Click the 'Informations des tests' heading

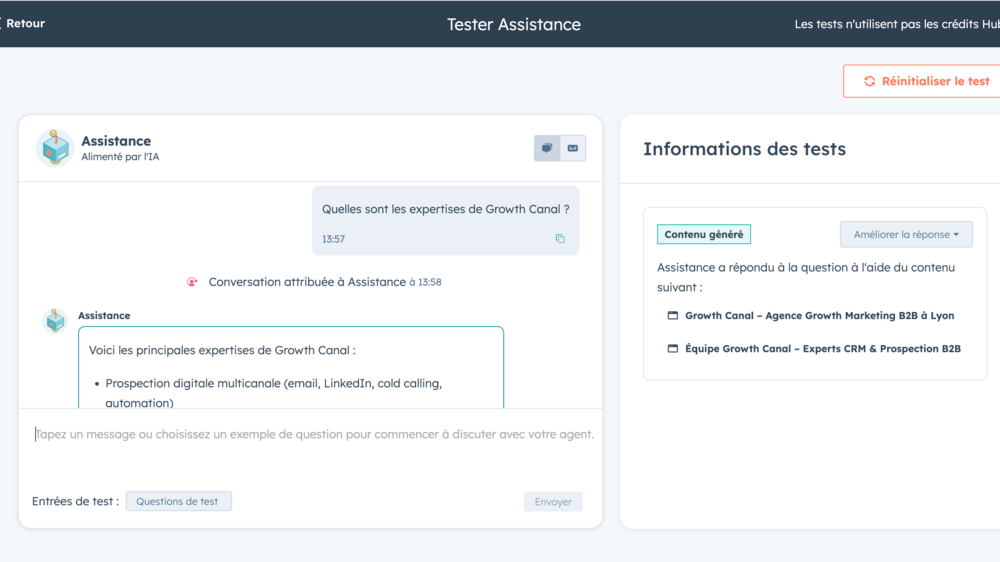click(x=744, y=149)
